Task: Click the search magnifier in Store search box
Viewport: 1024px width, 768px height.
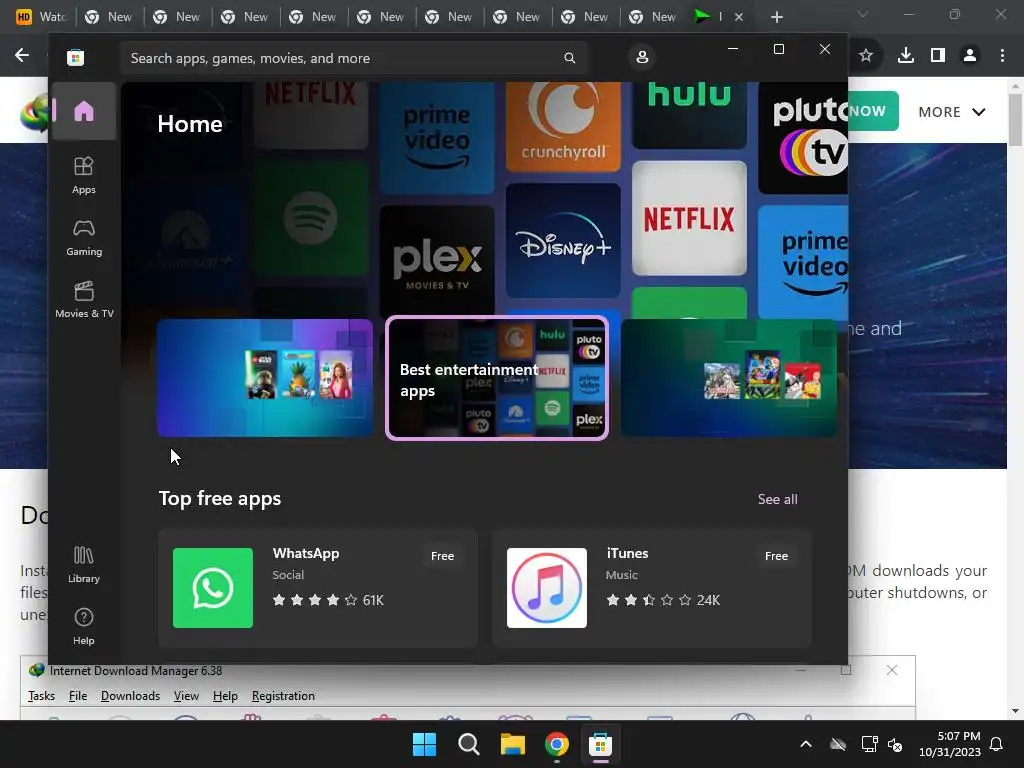Action: click(x=569, y=58)
